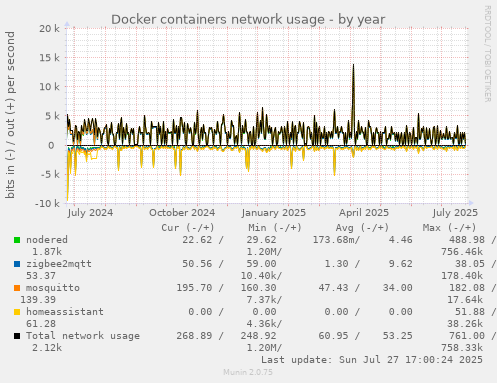Click Total network usage average '60.95'
Screen dimensions: 497x383
coord(333,336)
